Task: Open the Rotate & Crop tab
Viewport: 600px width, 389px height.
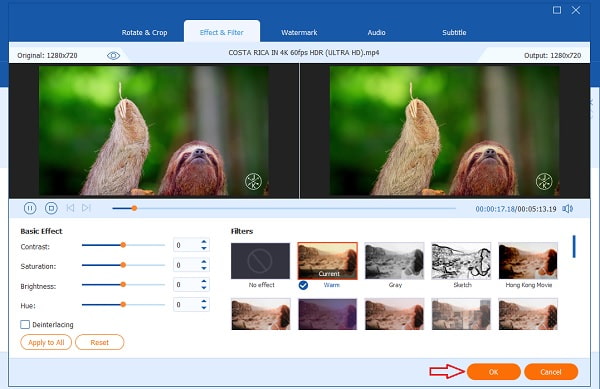Action: coord(144,33)
